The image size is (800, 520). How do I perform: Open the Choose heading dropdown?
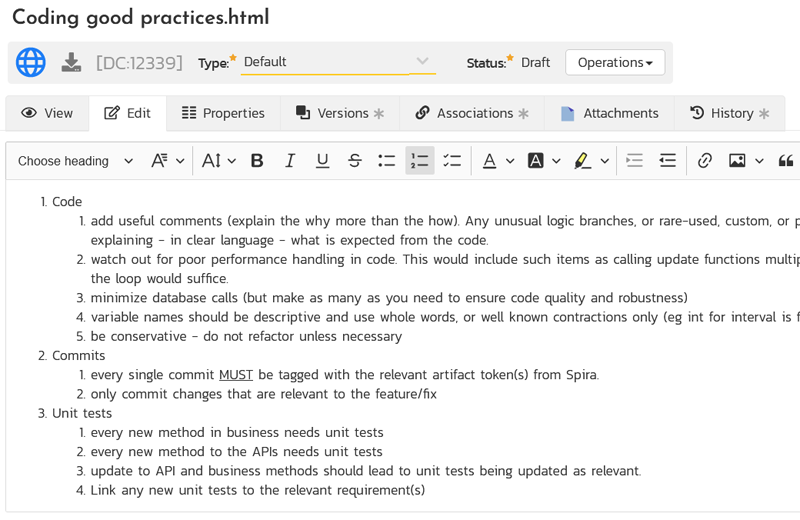75,160
